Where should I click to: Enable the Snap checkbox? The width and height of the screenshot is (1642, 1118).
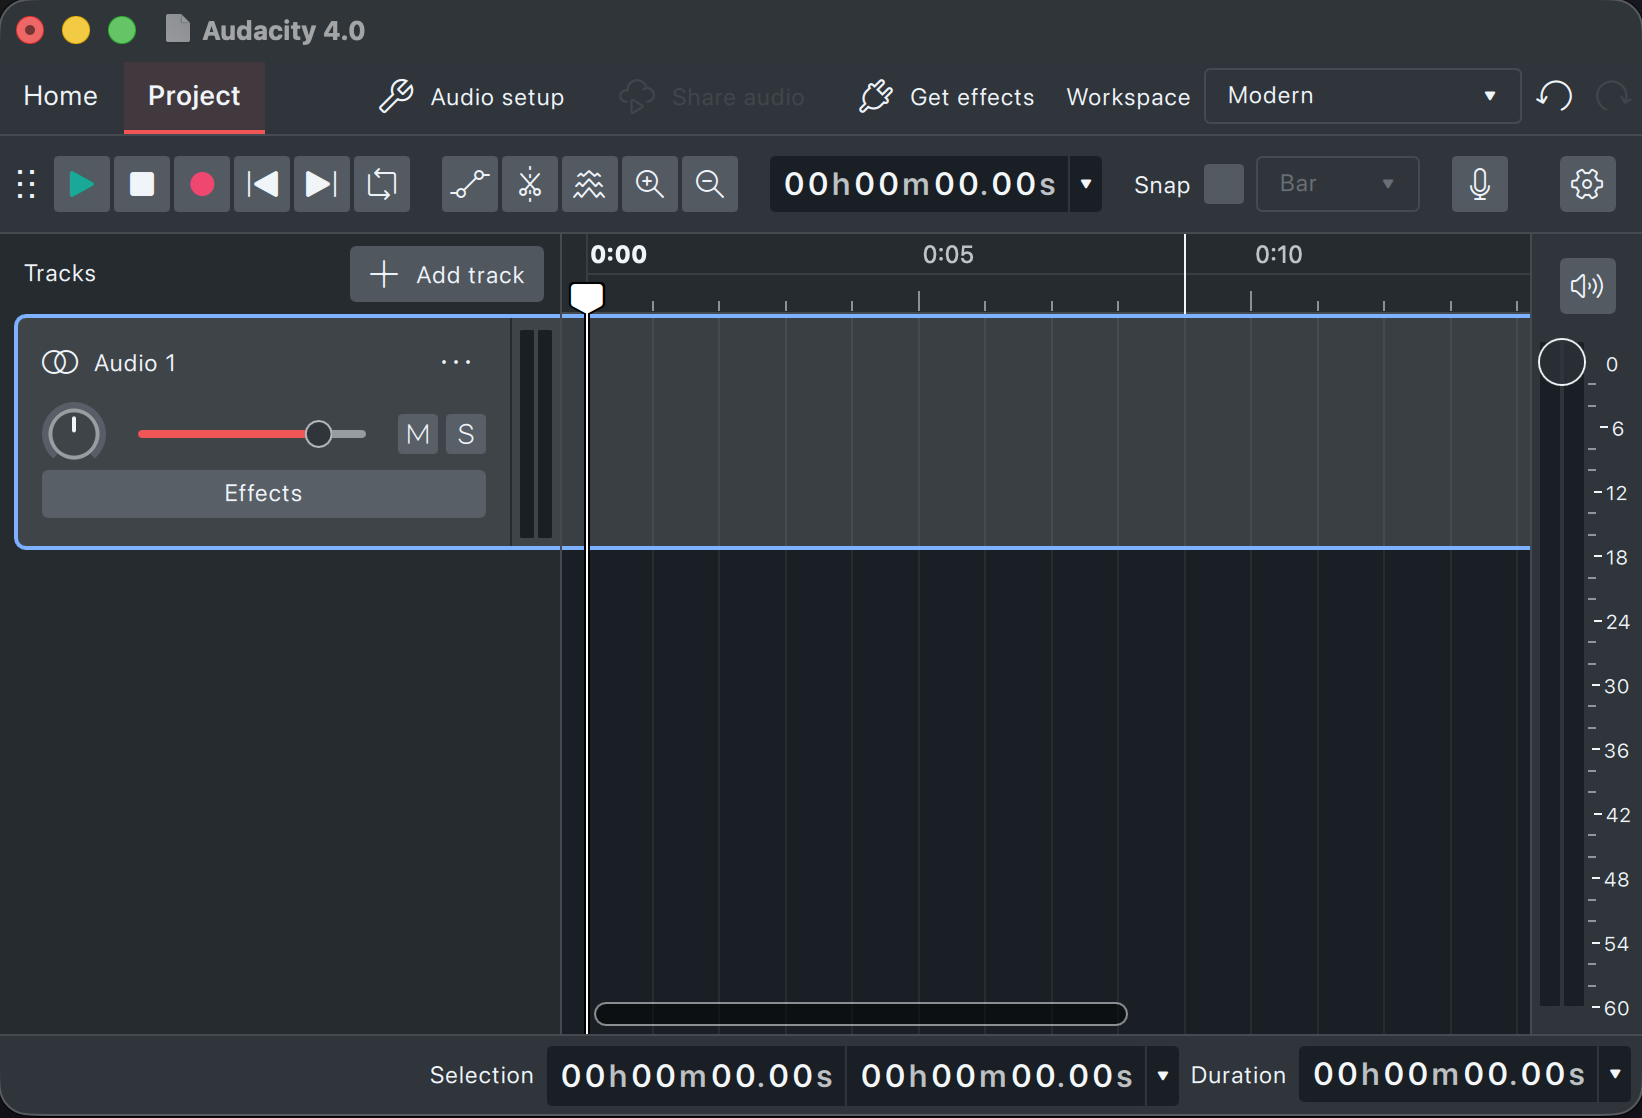(1224, 184)
